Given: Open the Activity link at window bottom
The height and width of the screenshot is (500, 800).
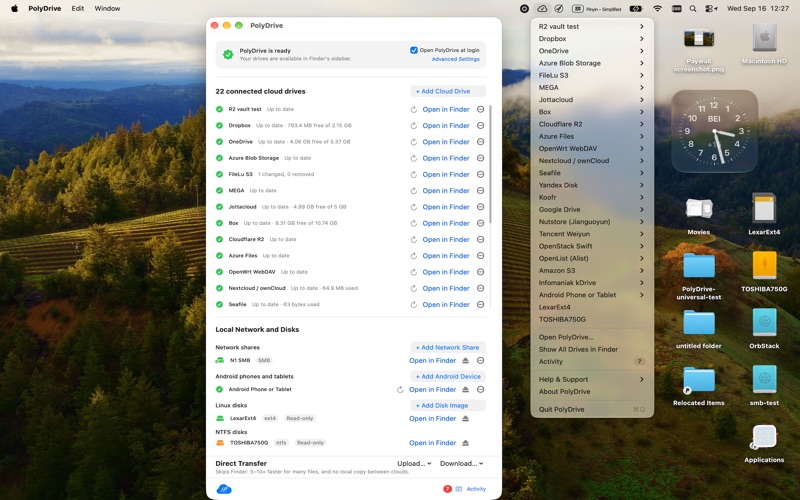Looking at the screenshot, I should [x=476, y=489].
